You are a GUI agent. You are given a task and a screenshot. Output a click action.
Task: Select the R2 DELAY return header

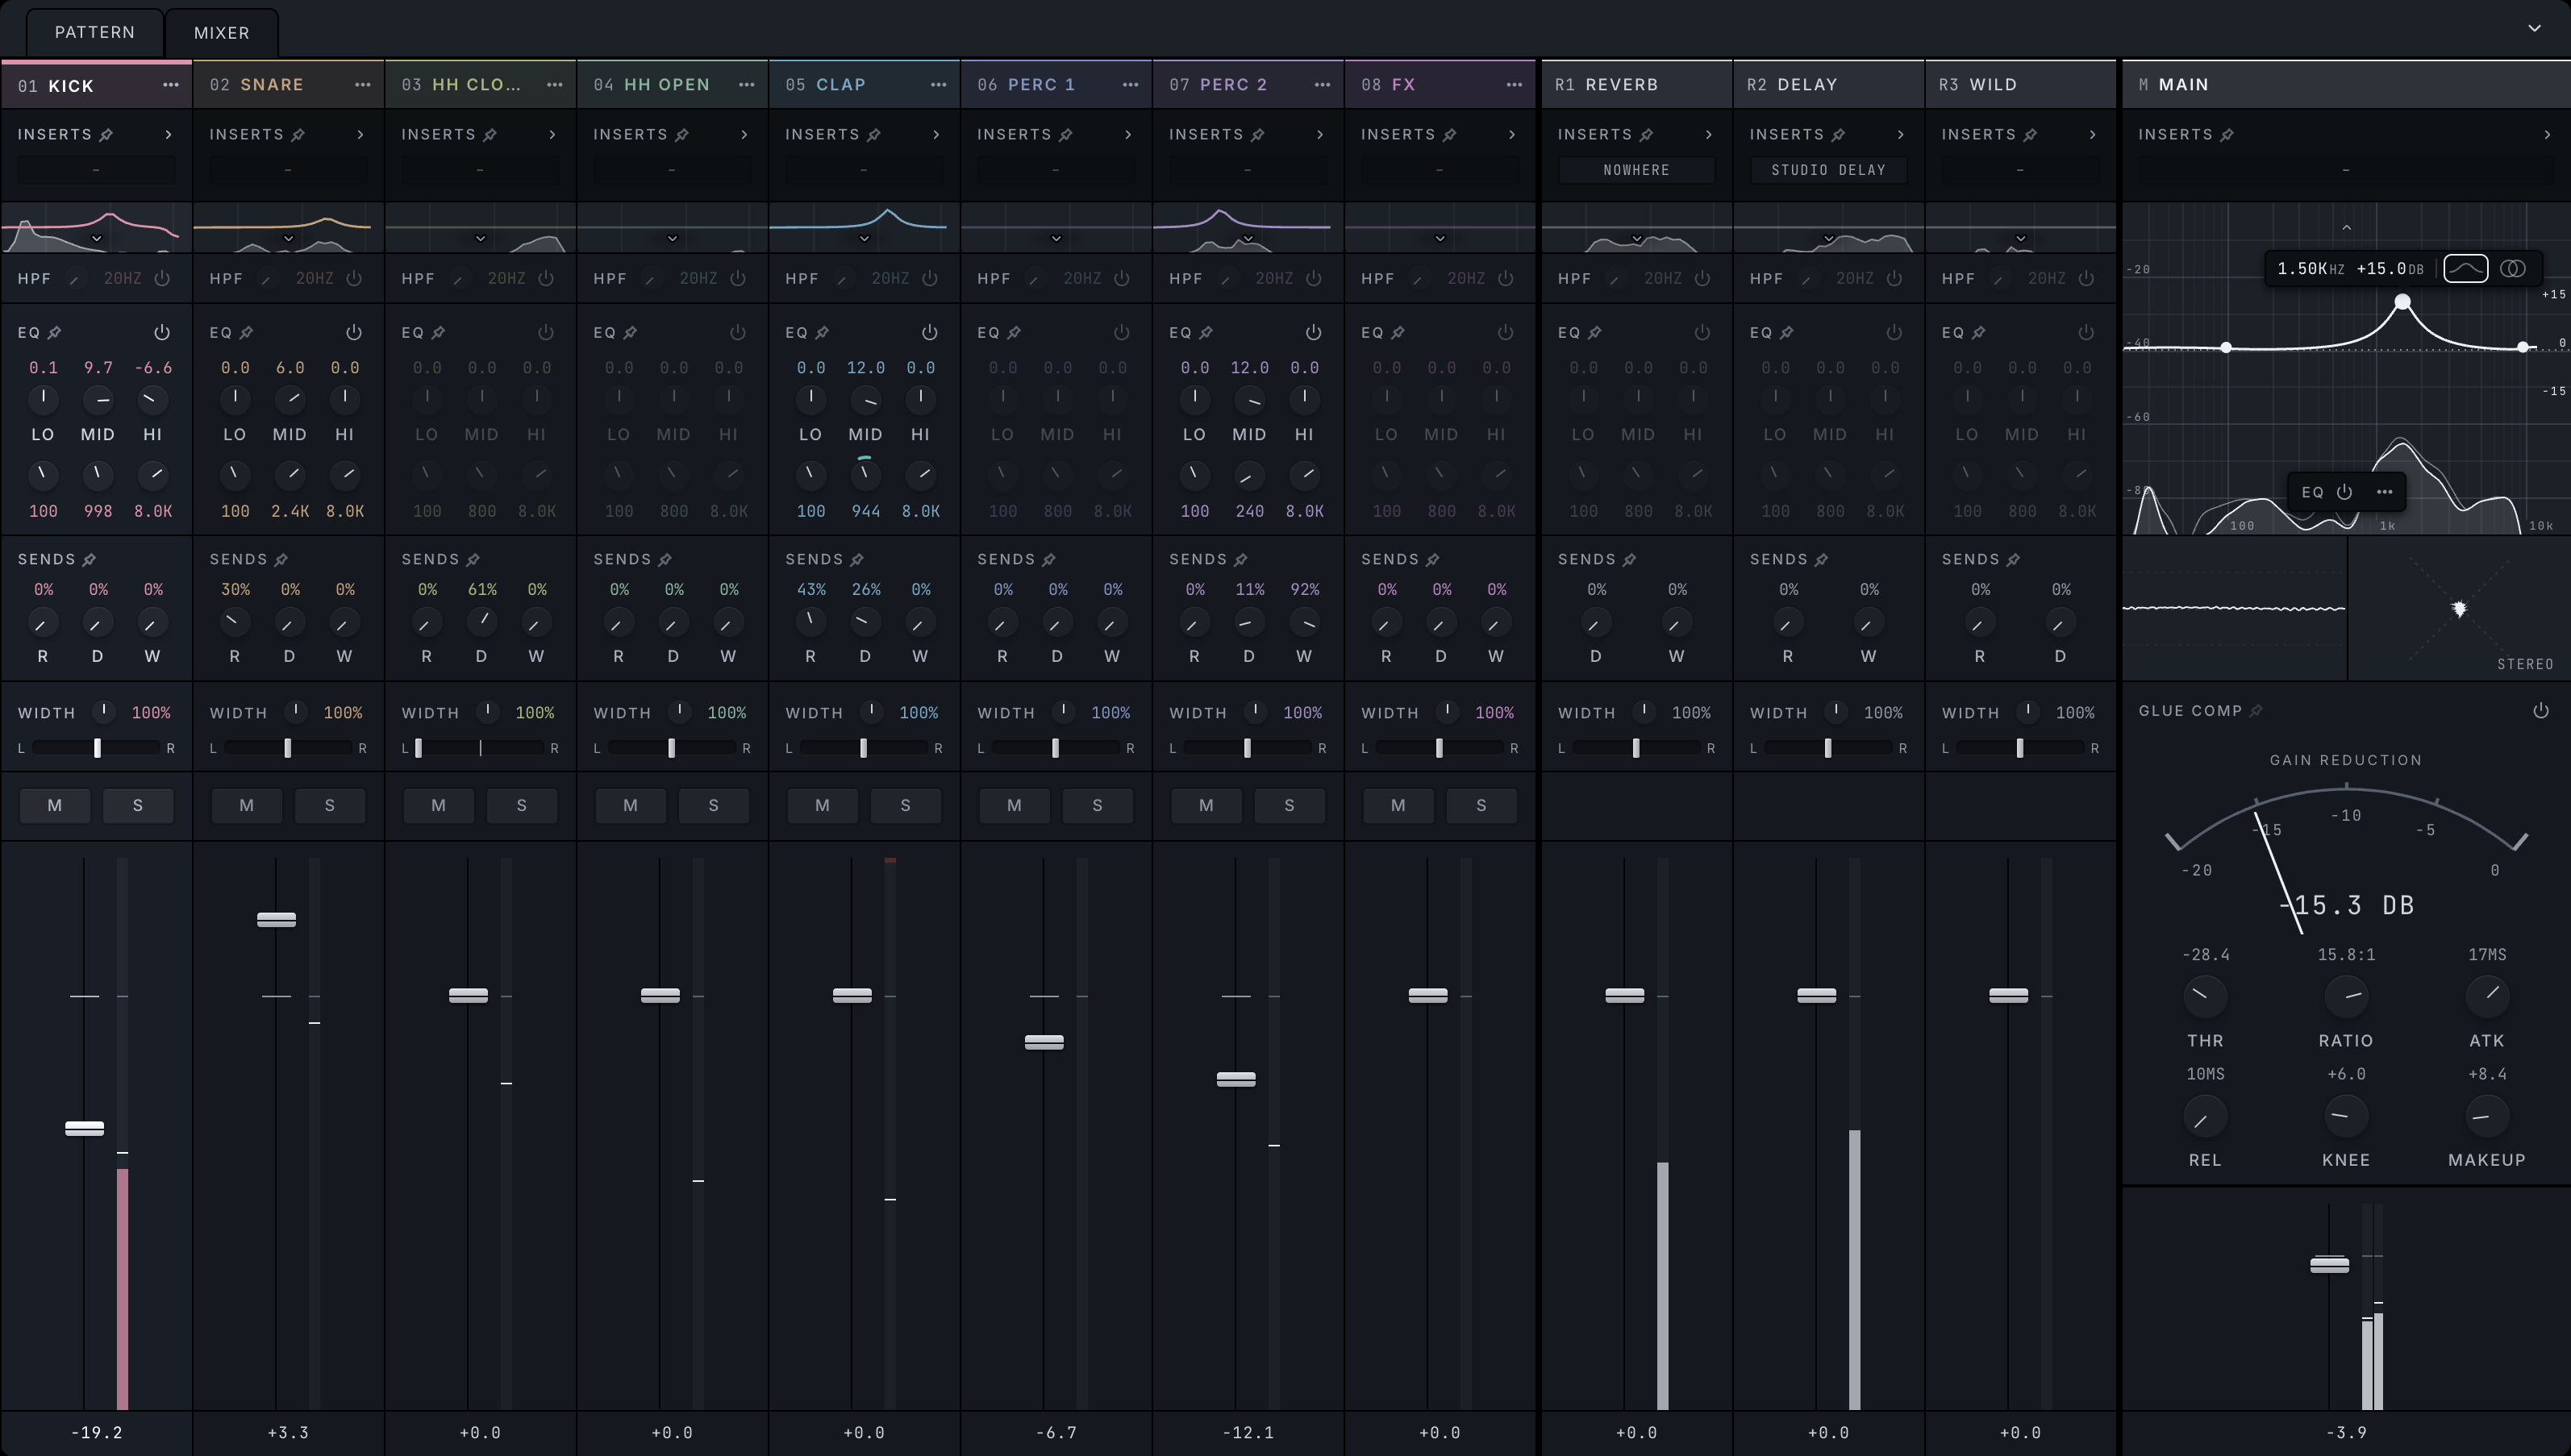coord(1829,85)
